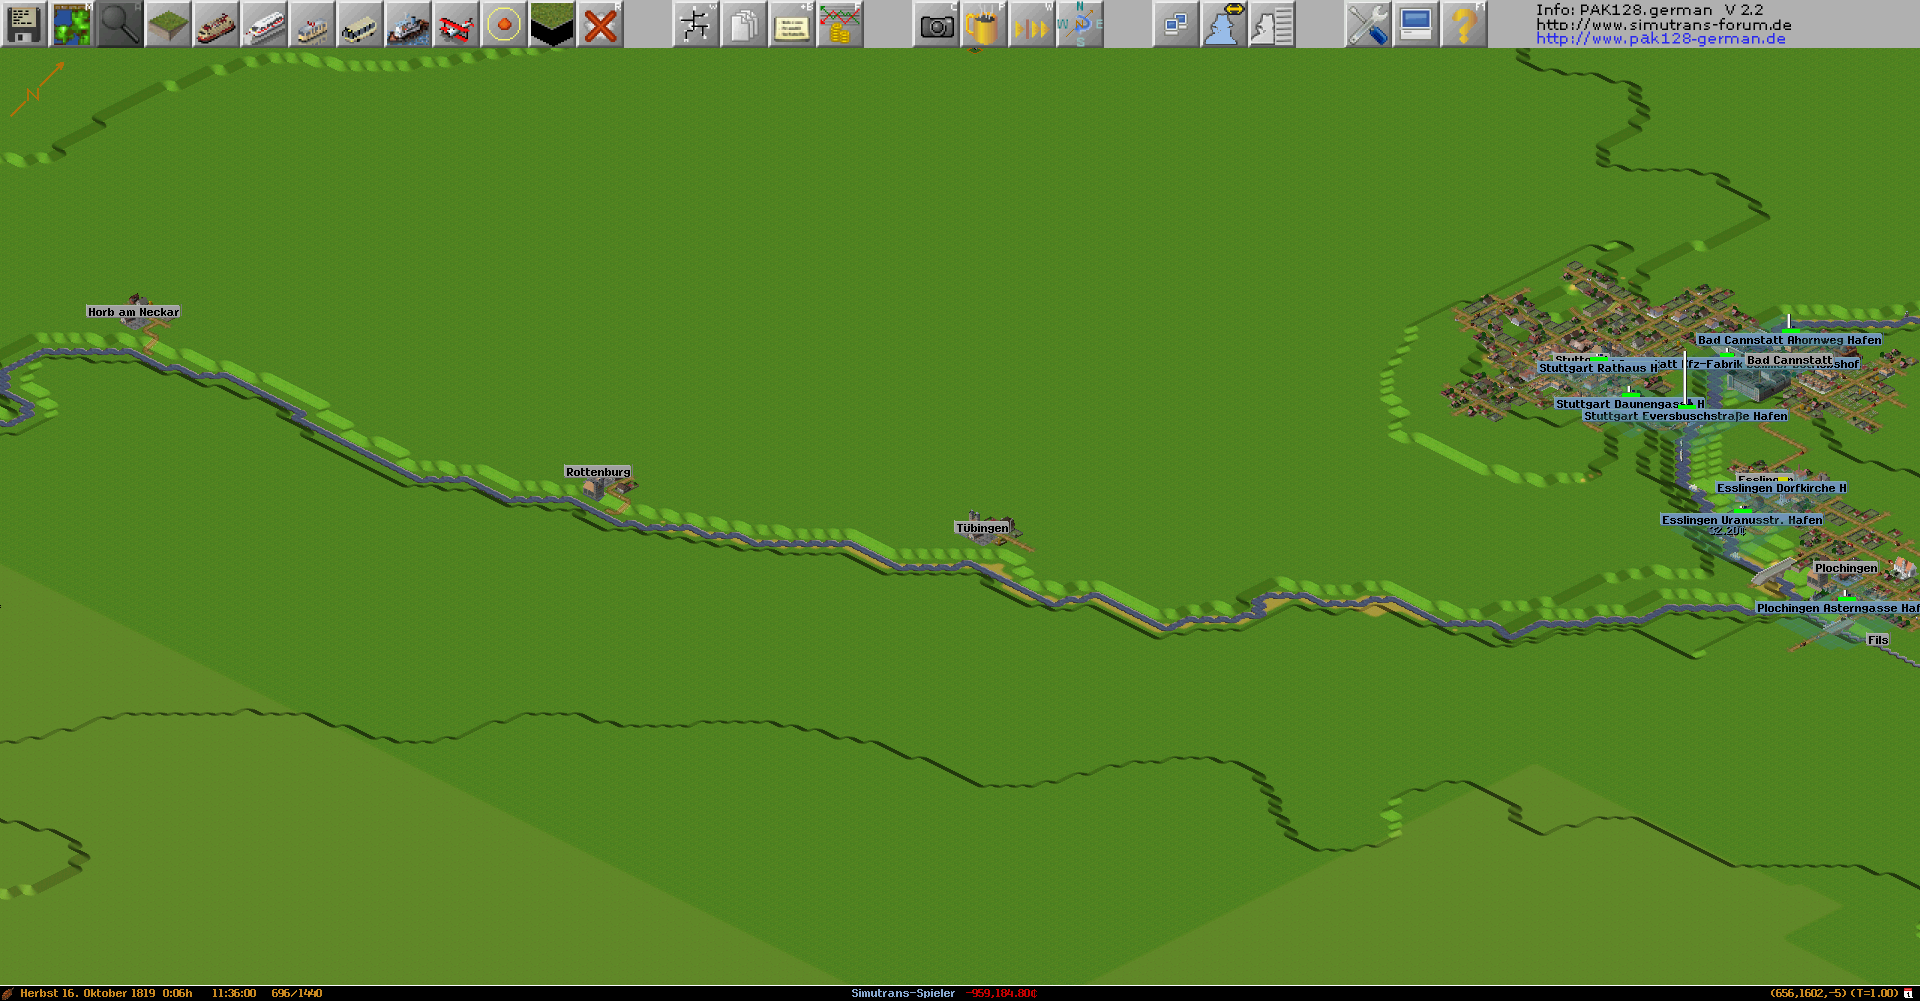Screen dimensions: 1920x1001
Task: Toggle fast forward mode
Action: click(x=1031, y=24)
